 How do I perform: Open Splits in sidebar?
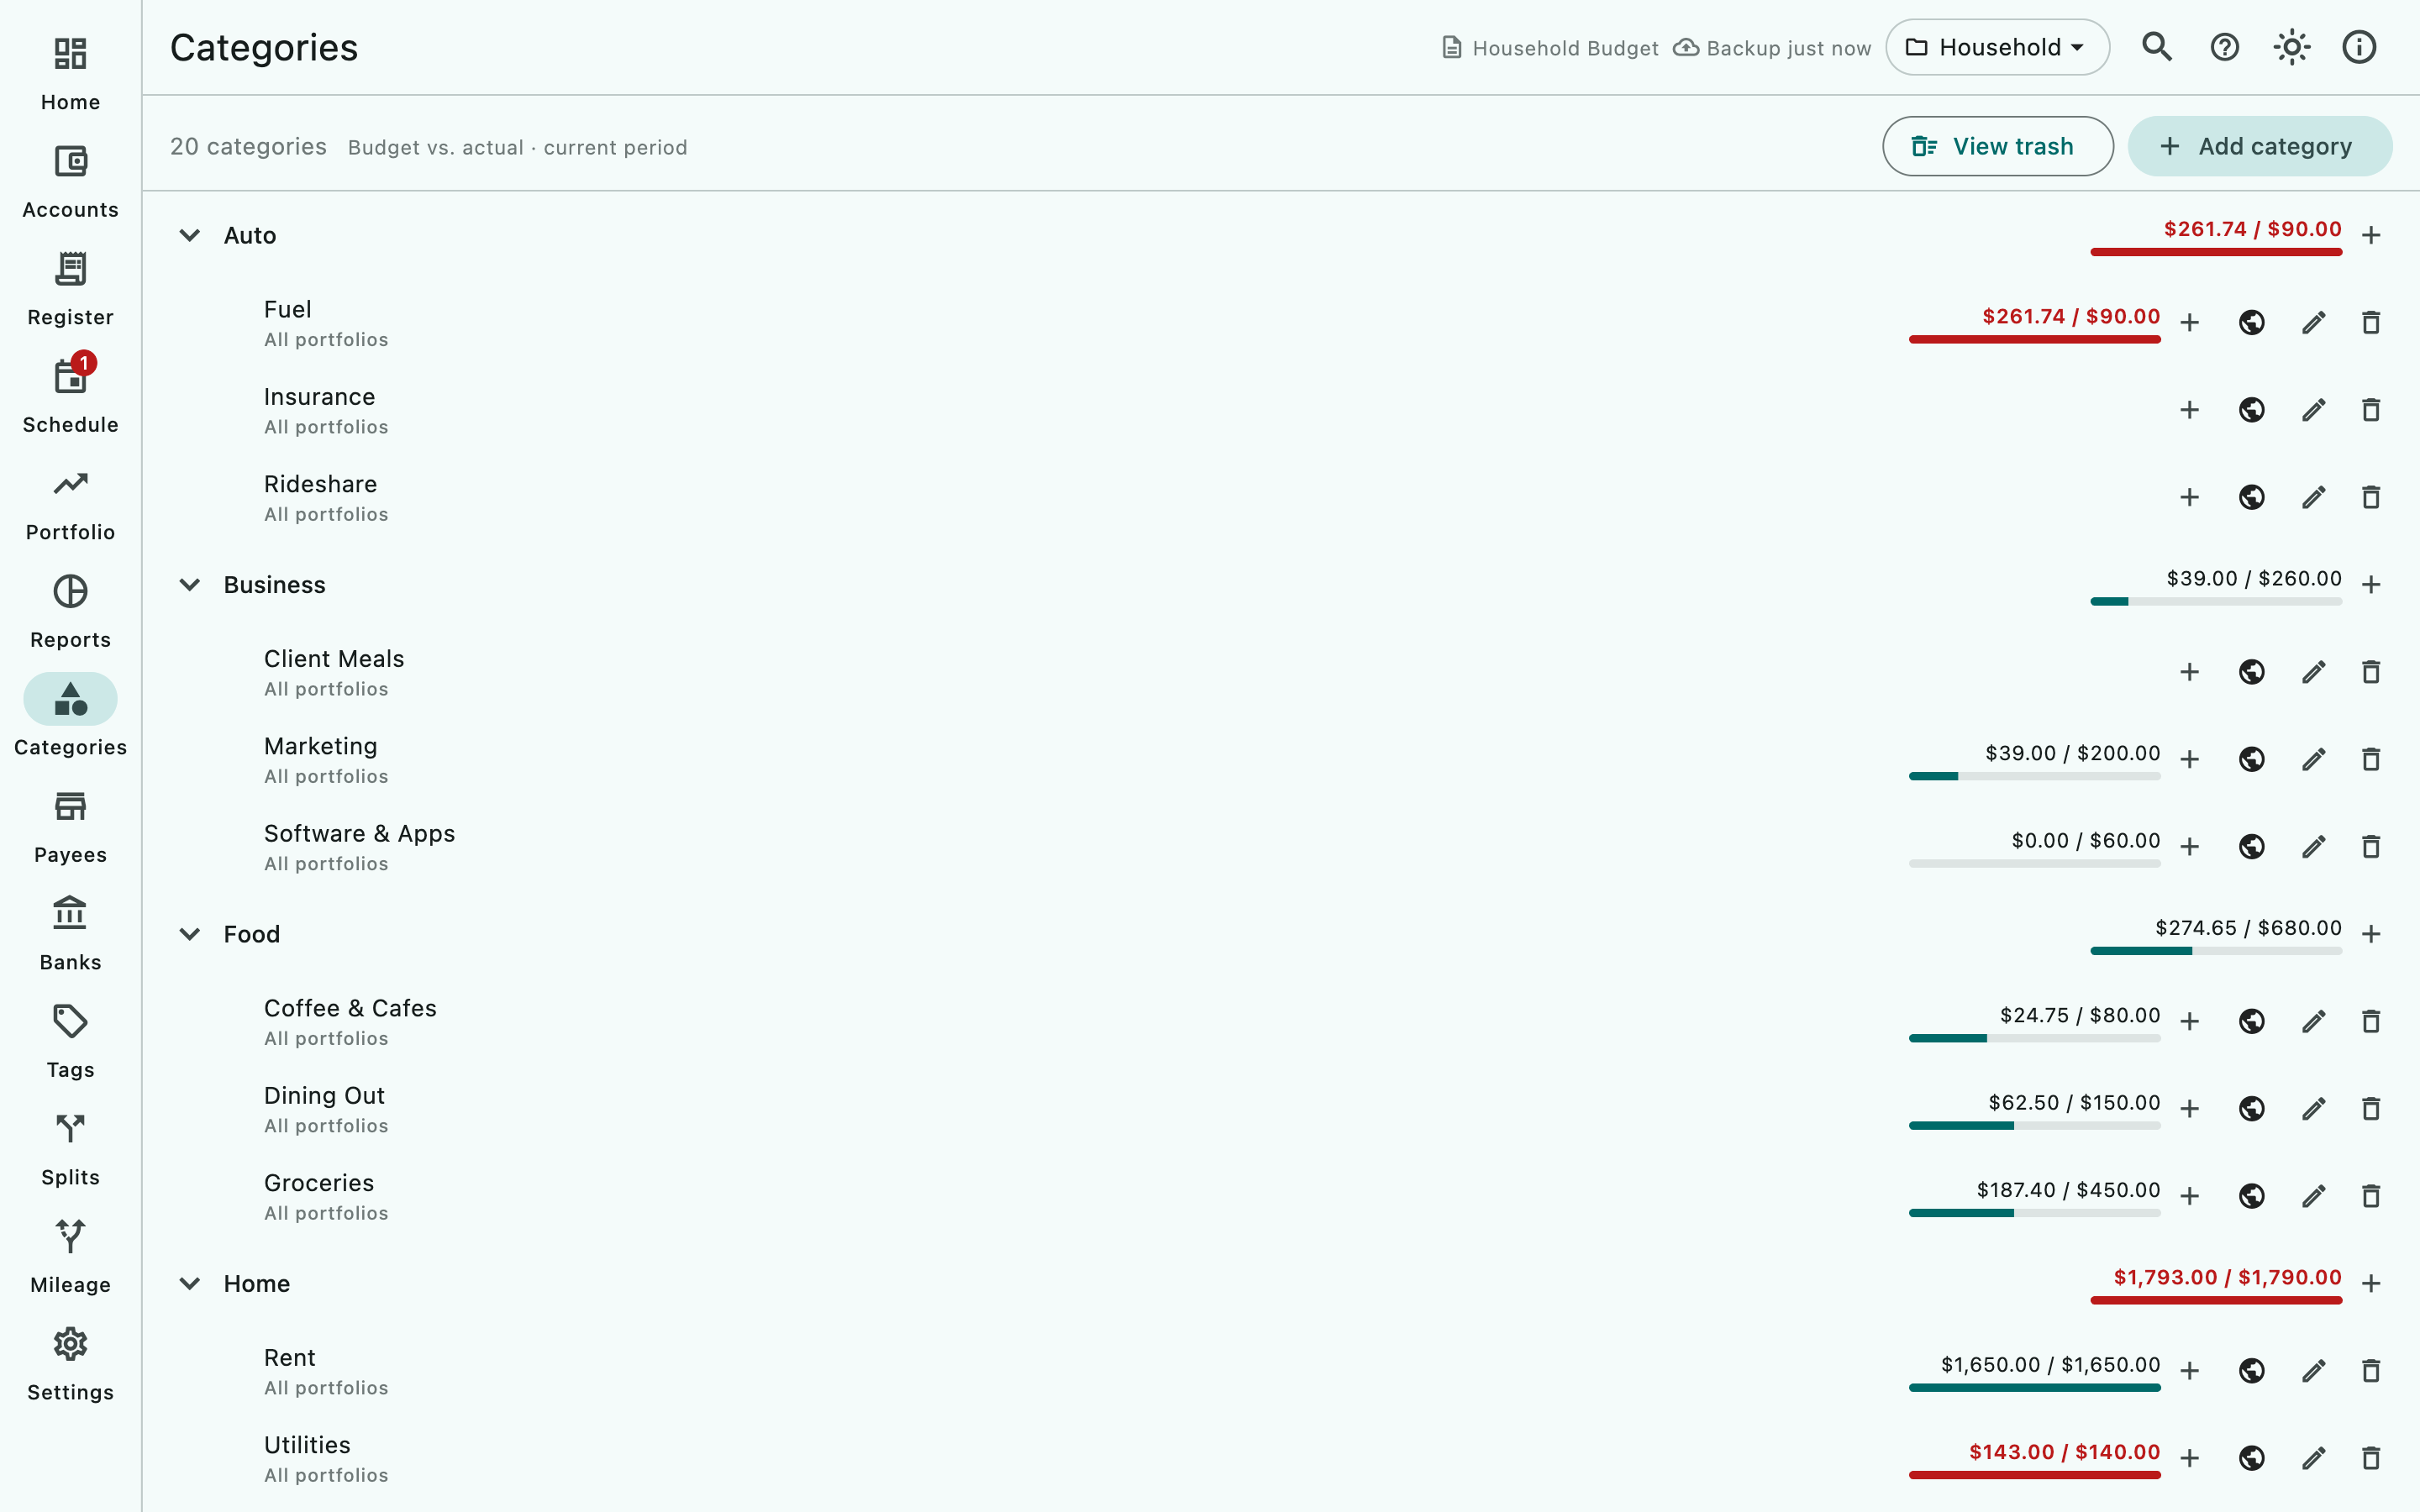click(x=70, y=1149)
